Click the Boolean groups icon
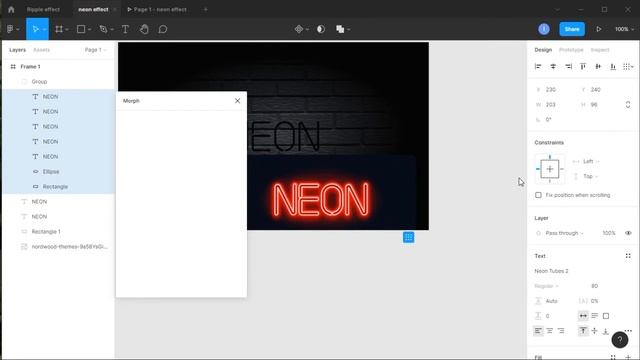 pyautogui.click(x=340, y=29)
